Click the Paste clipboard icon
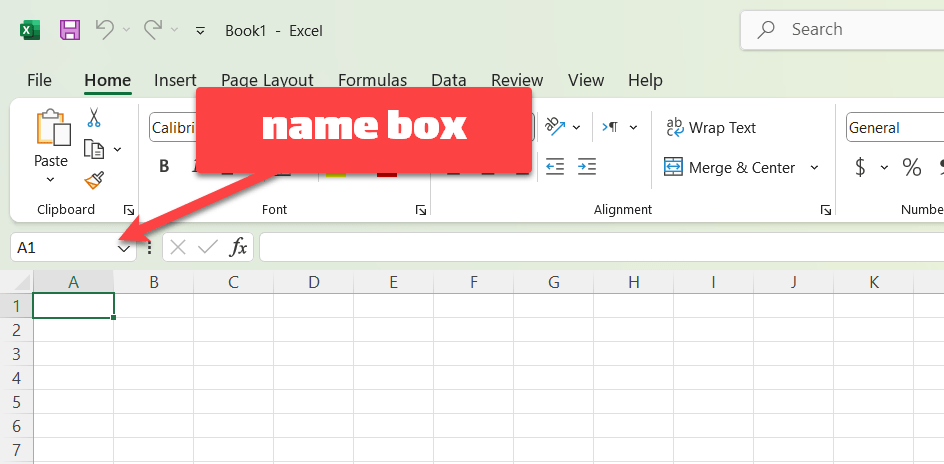 52,128
